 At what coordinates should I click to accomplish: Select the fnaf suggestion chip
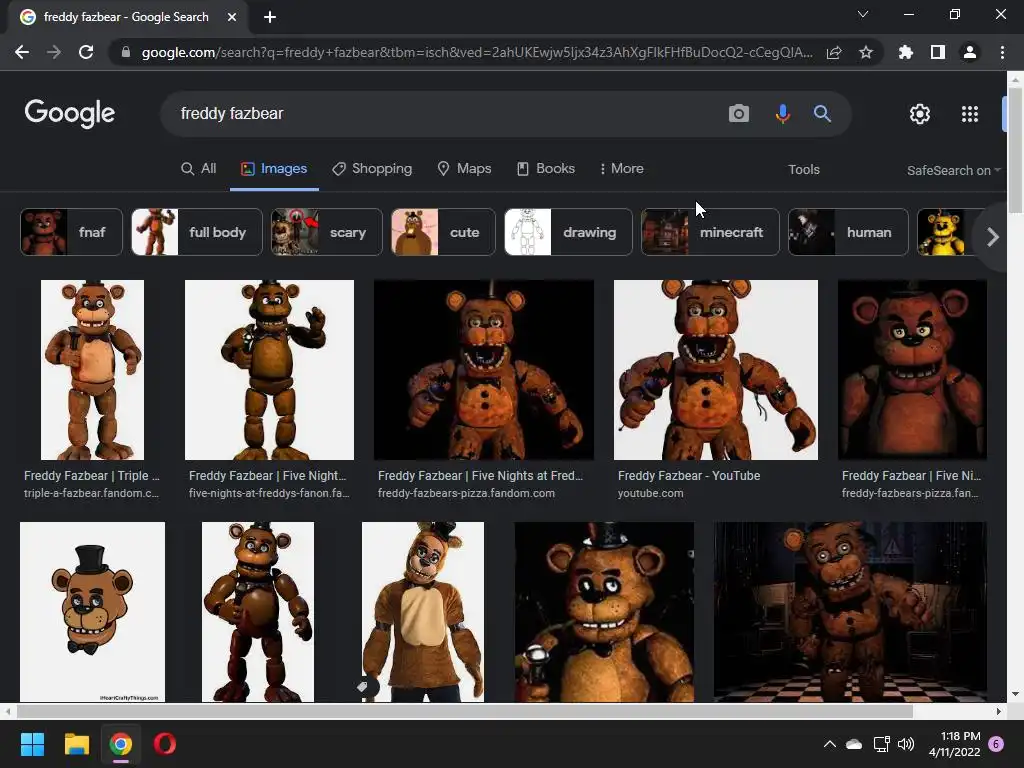[x=71, y=232]
